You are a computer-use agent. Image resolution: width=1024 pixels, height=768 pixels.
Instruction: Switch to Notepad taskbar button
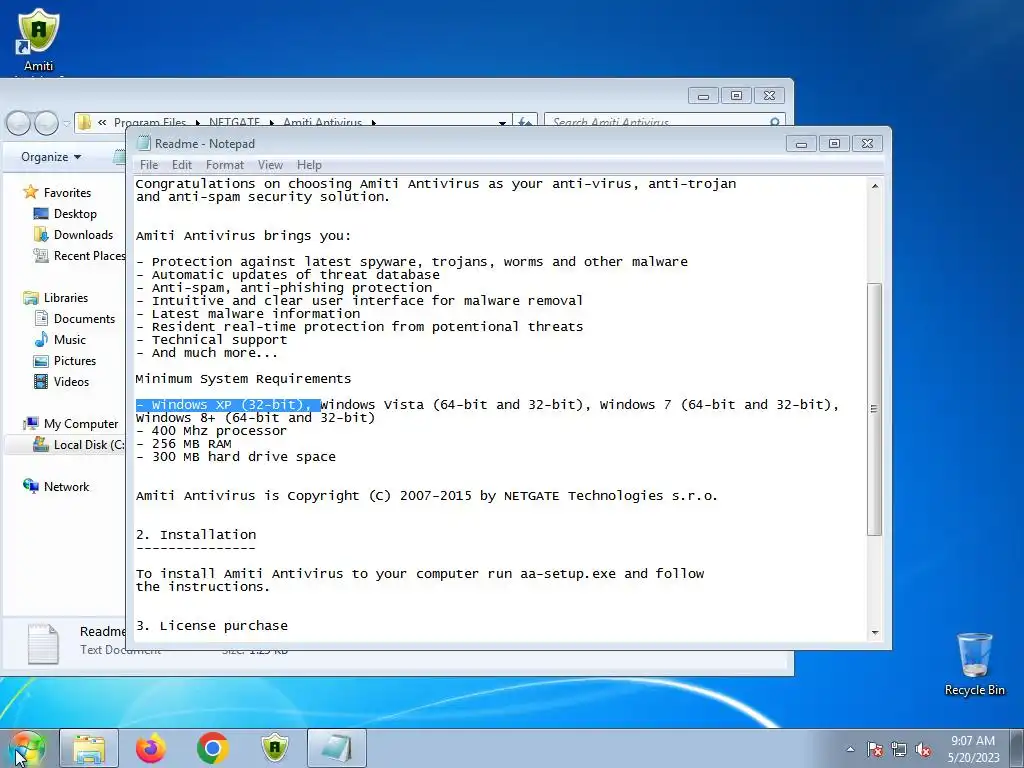pyautogui.click(x=336, y=748)
